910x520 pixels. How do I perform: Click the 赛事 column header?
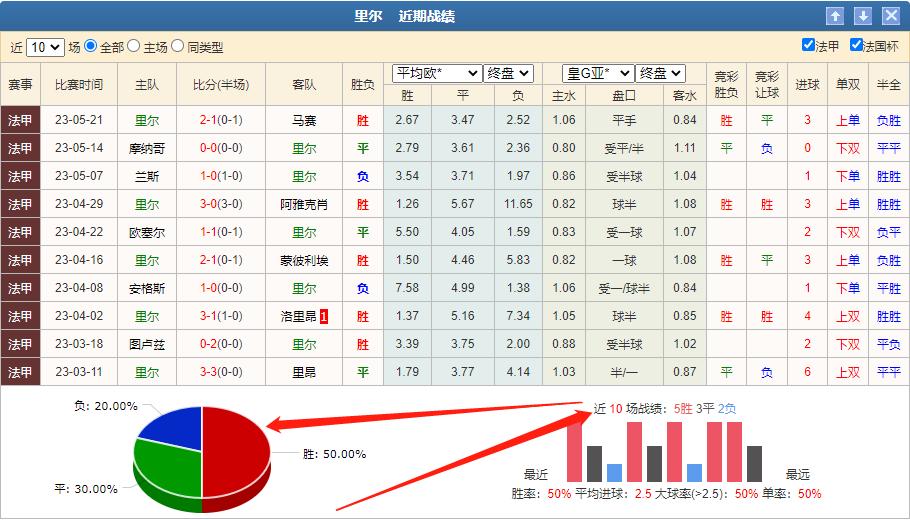tap(20, 85)
